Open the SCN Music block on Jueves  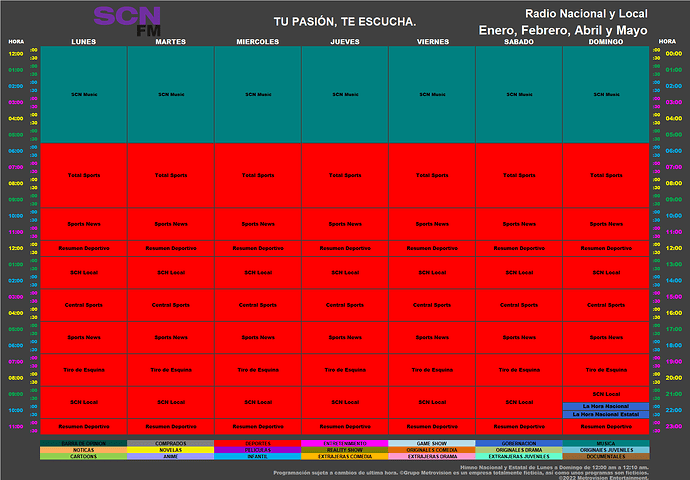click(x=345, y=95)
